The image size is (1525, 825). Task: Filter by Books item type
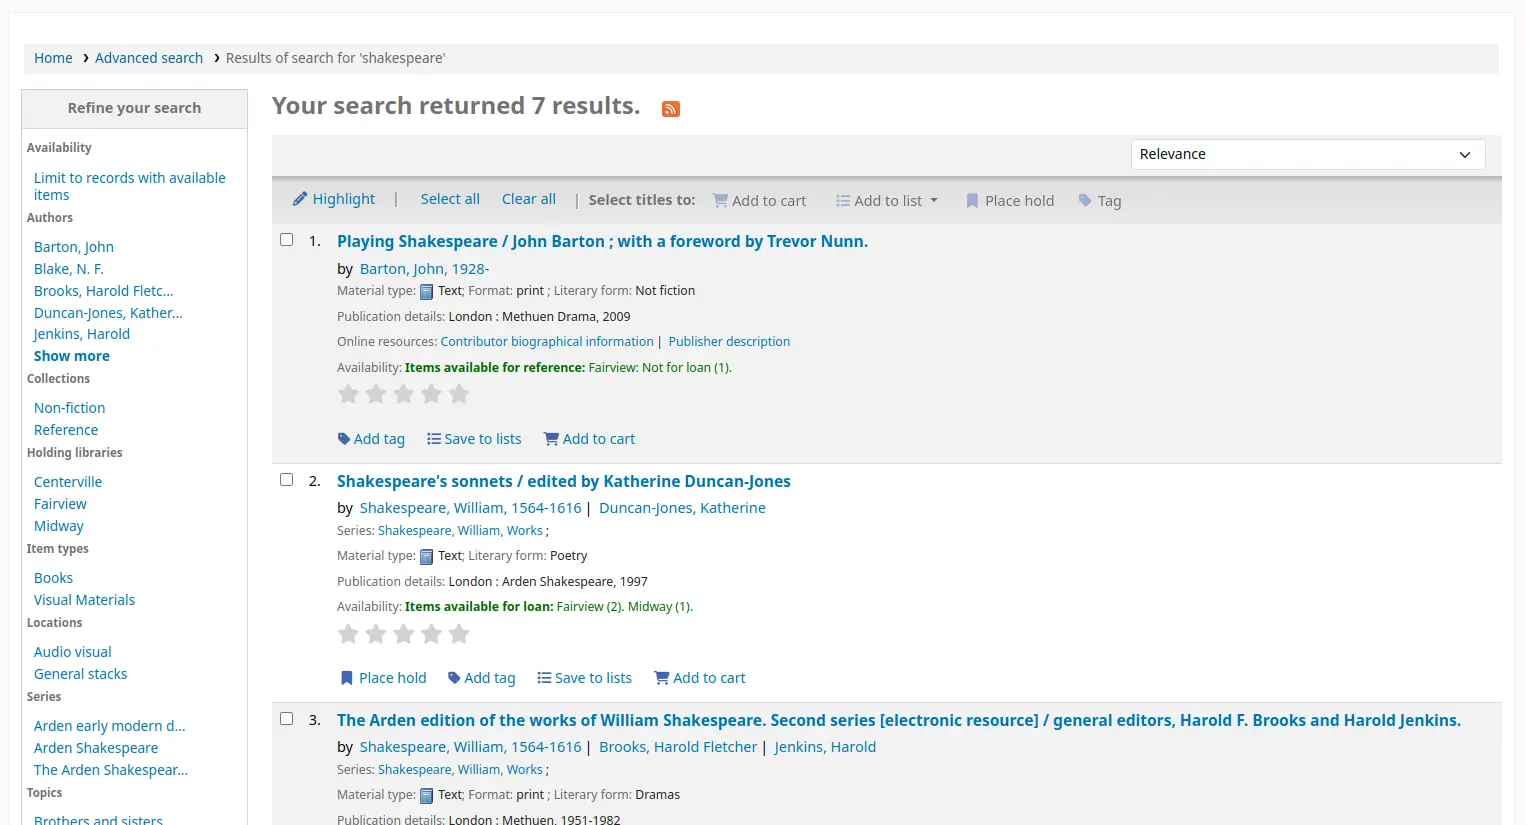tap(53, 578)
